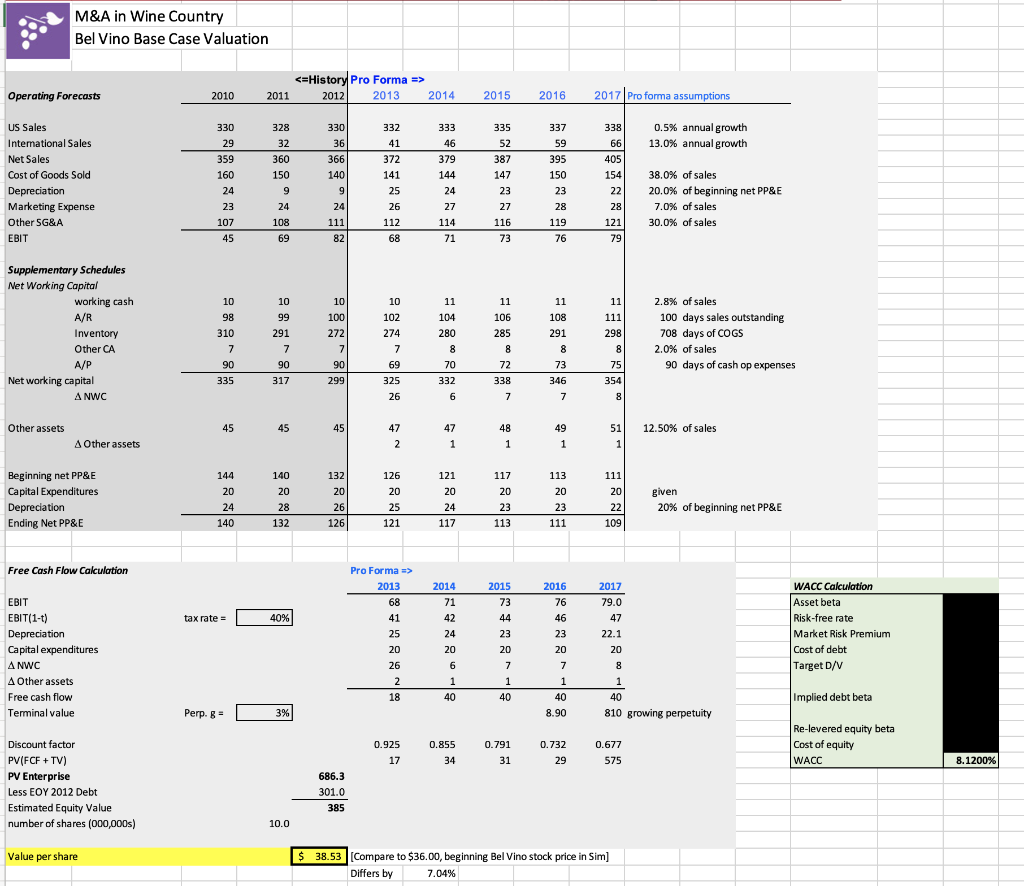The height and width of the screenshot is (886, 1024).
Task: Click the '12.50% of sales' other assets assumption
Action: [679, 428]
